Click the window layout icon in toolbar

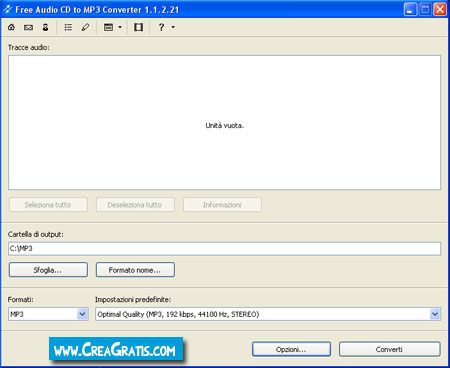click(108, 27)
